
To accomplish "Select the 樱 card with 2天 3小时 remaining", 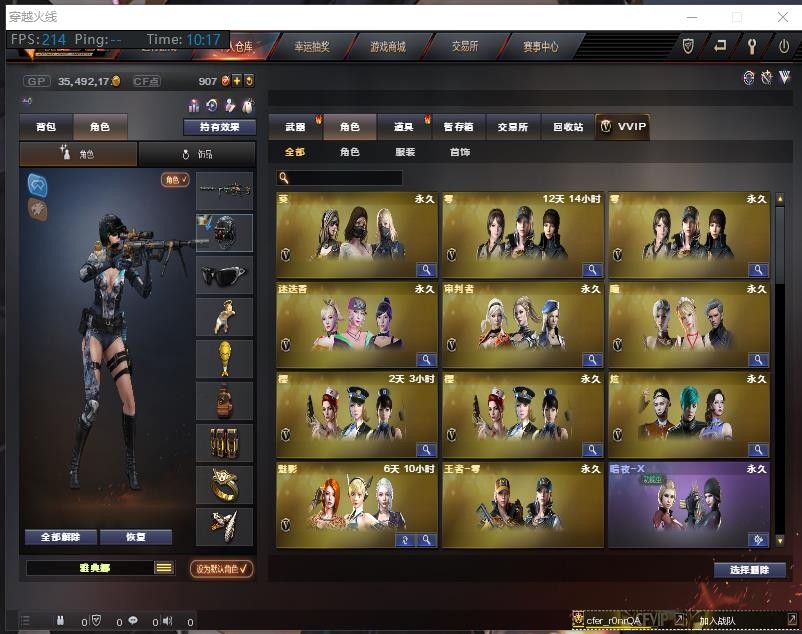I will [x=357, y=415].
